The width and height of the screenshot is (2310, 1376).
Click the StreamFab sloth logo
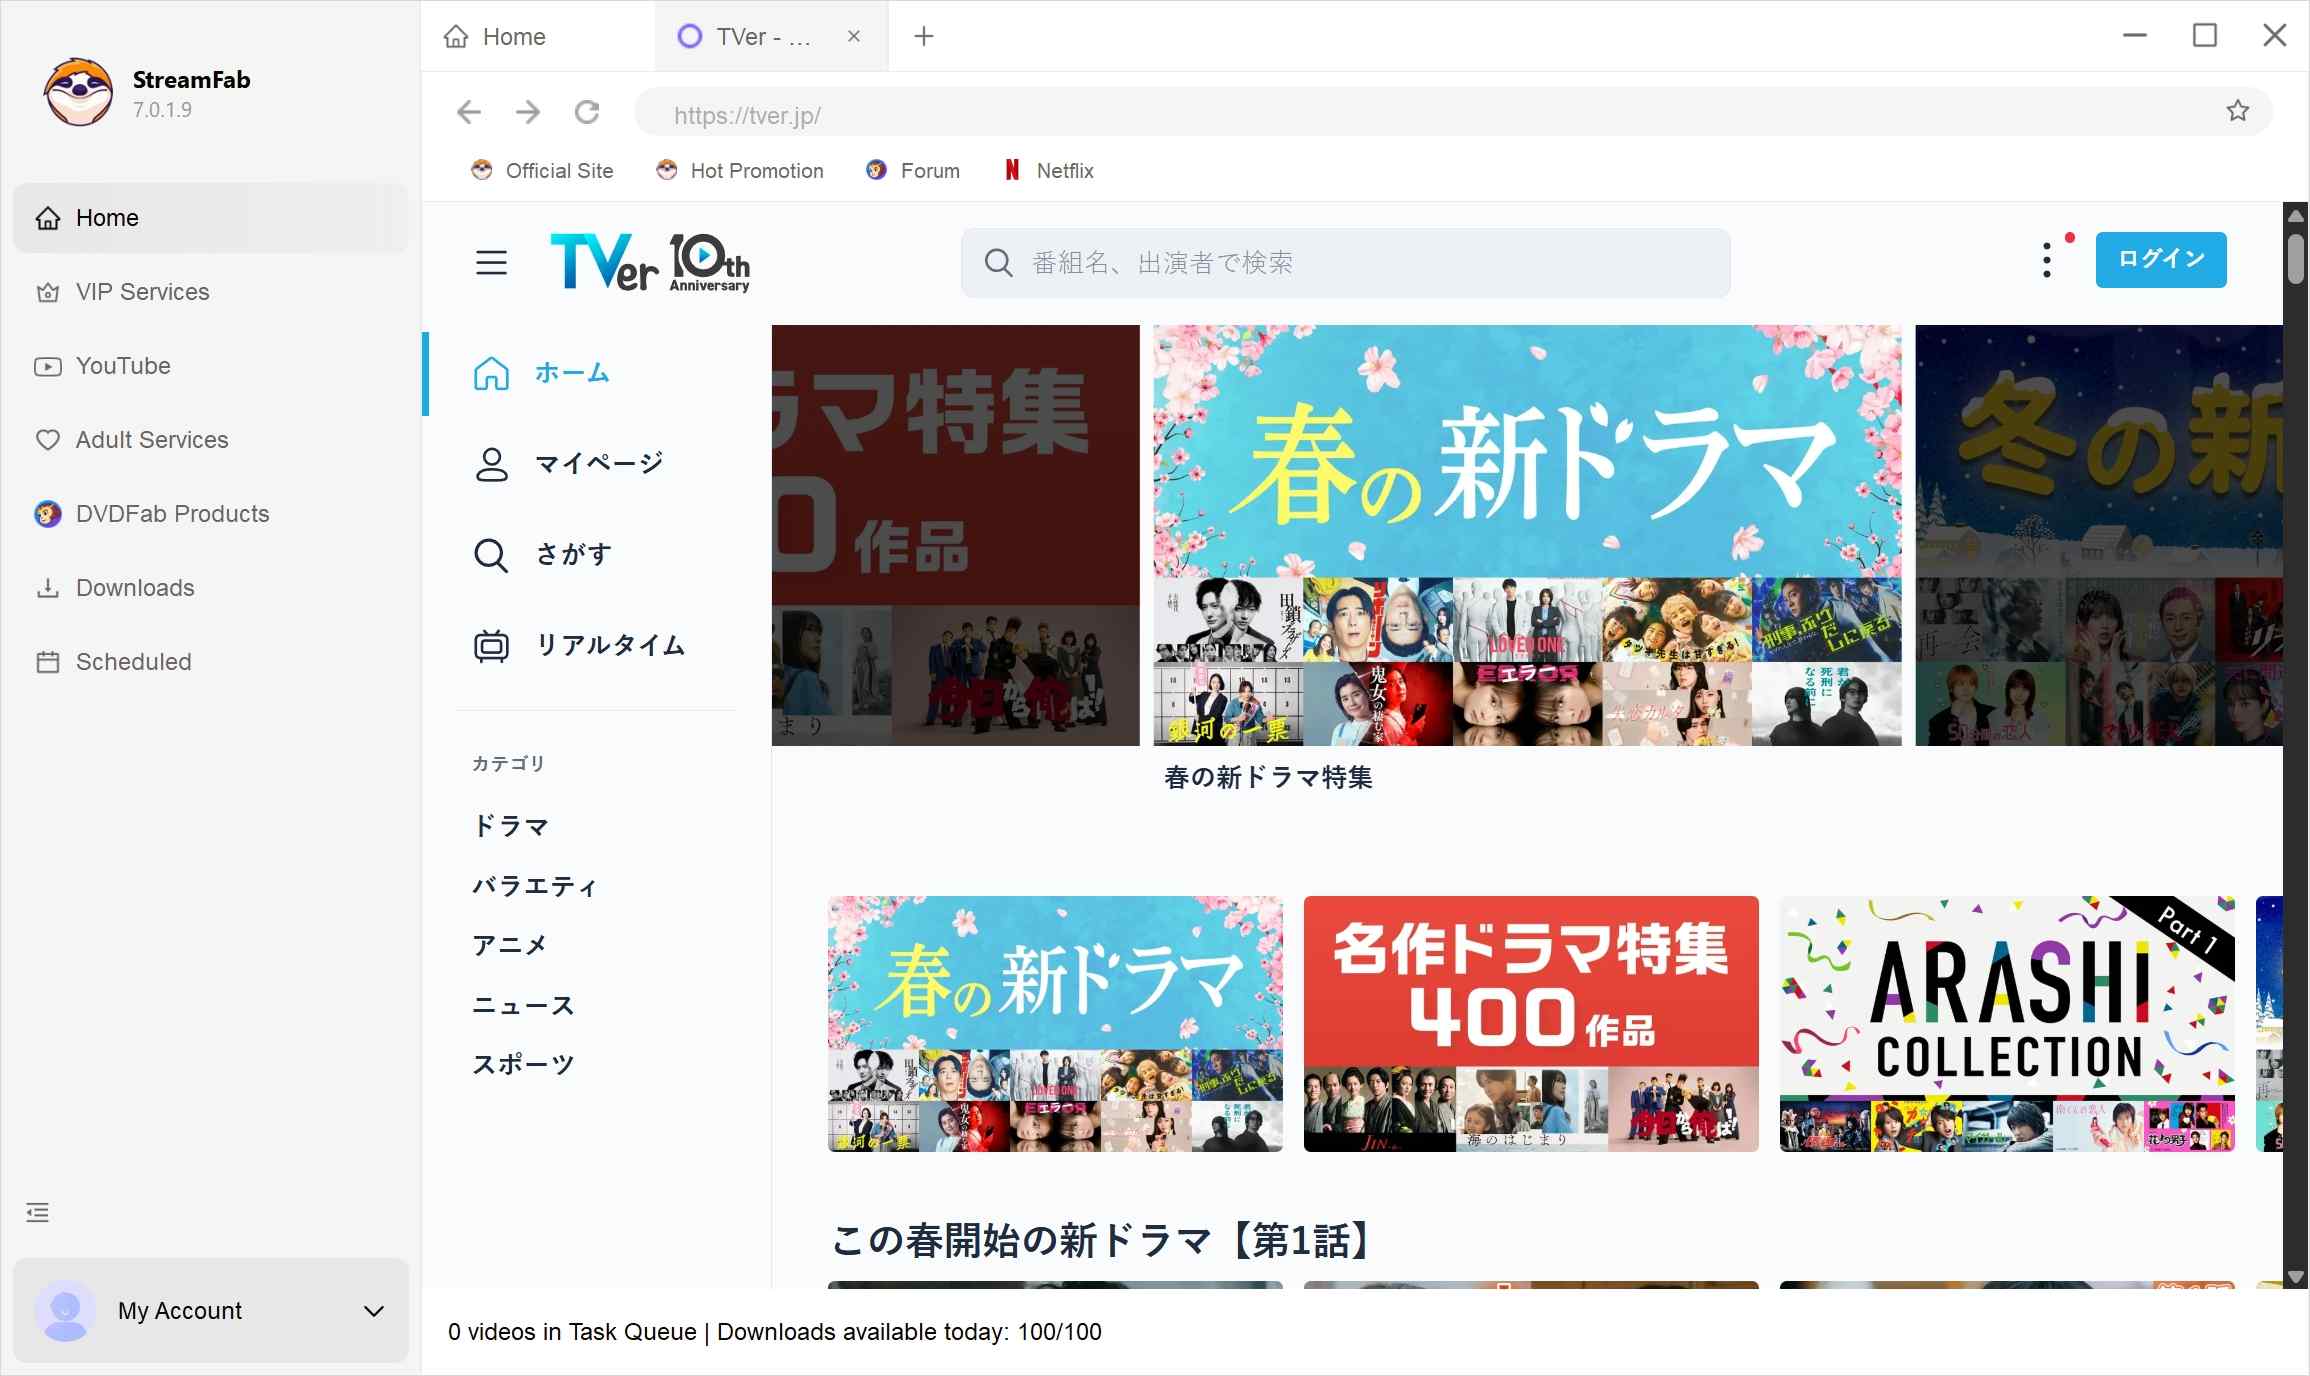pyautogui.click(x=78, y=92)
